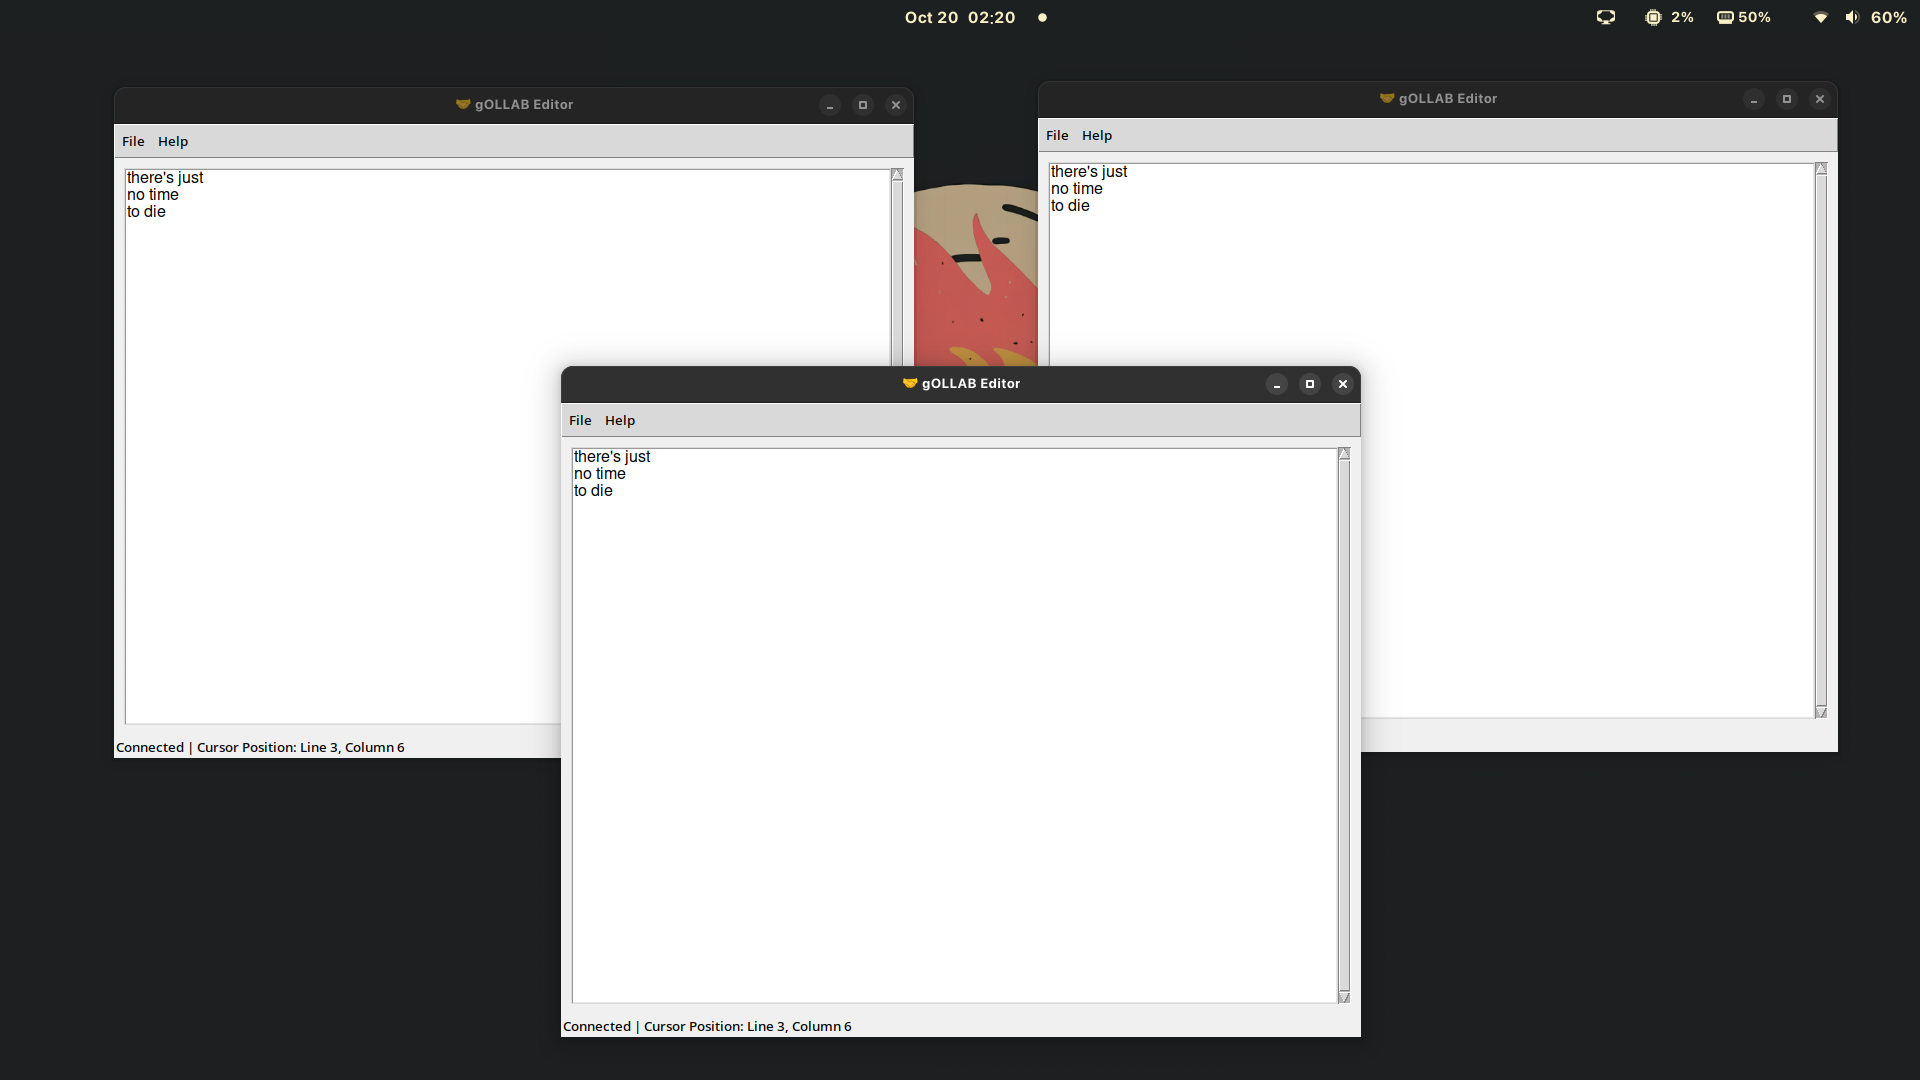Viewport: 1920px width, 1080px height.
Task: Close the right gOLLAB Editor window
Action: pyautogui.click(x=1820, y=99)
